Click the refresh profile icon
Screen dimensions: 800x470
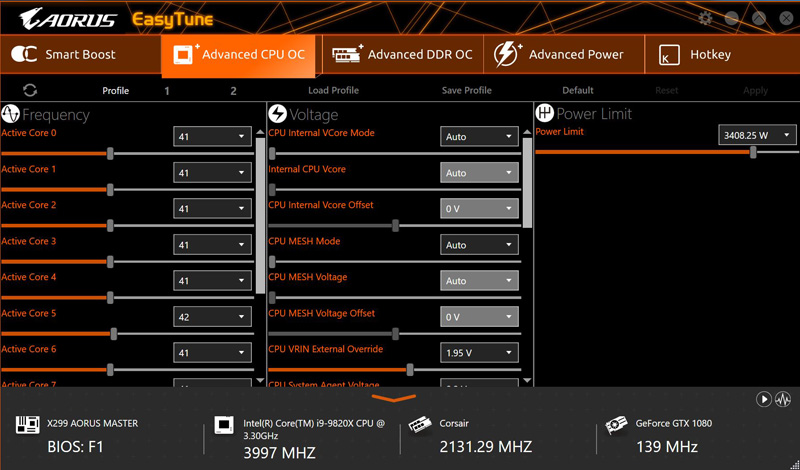coord(30,90)
